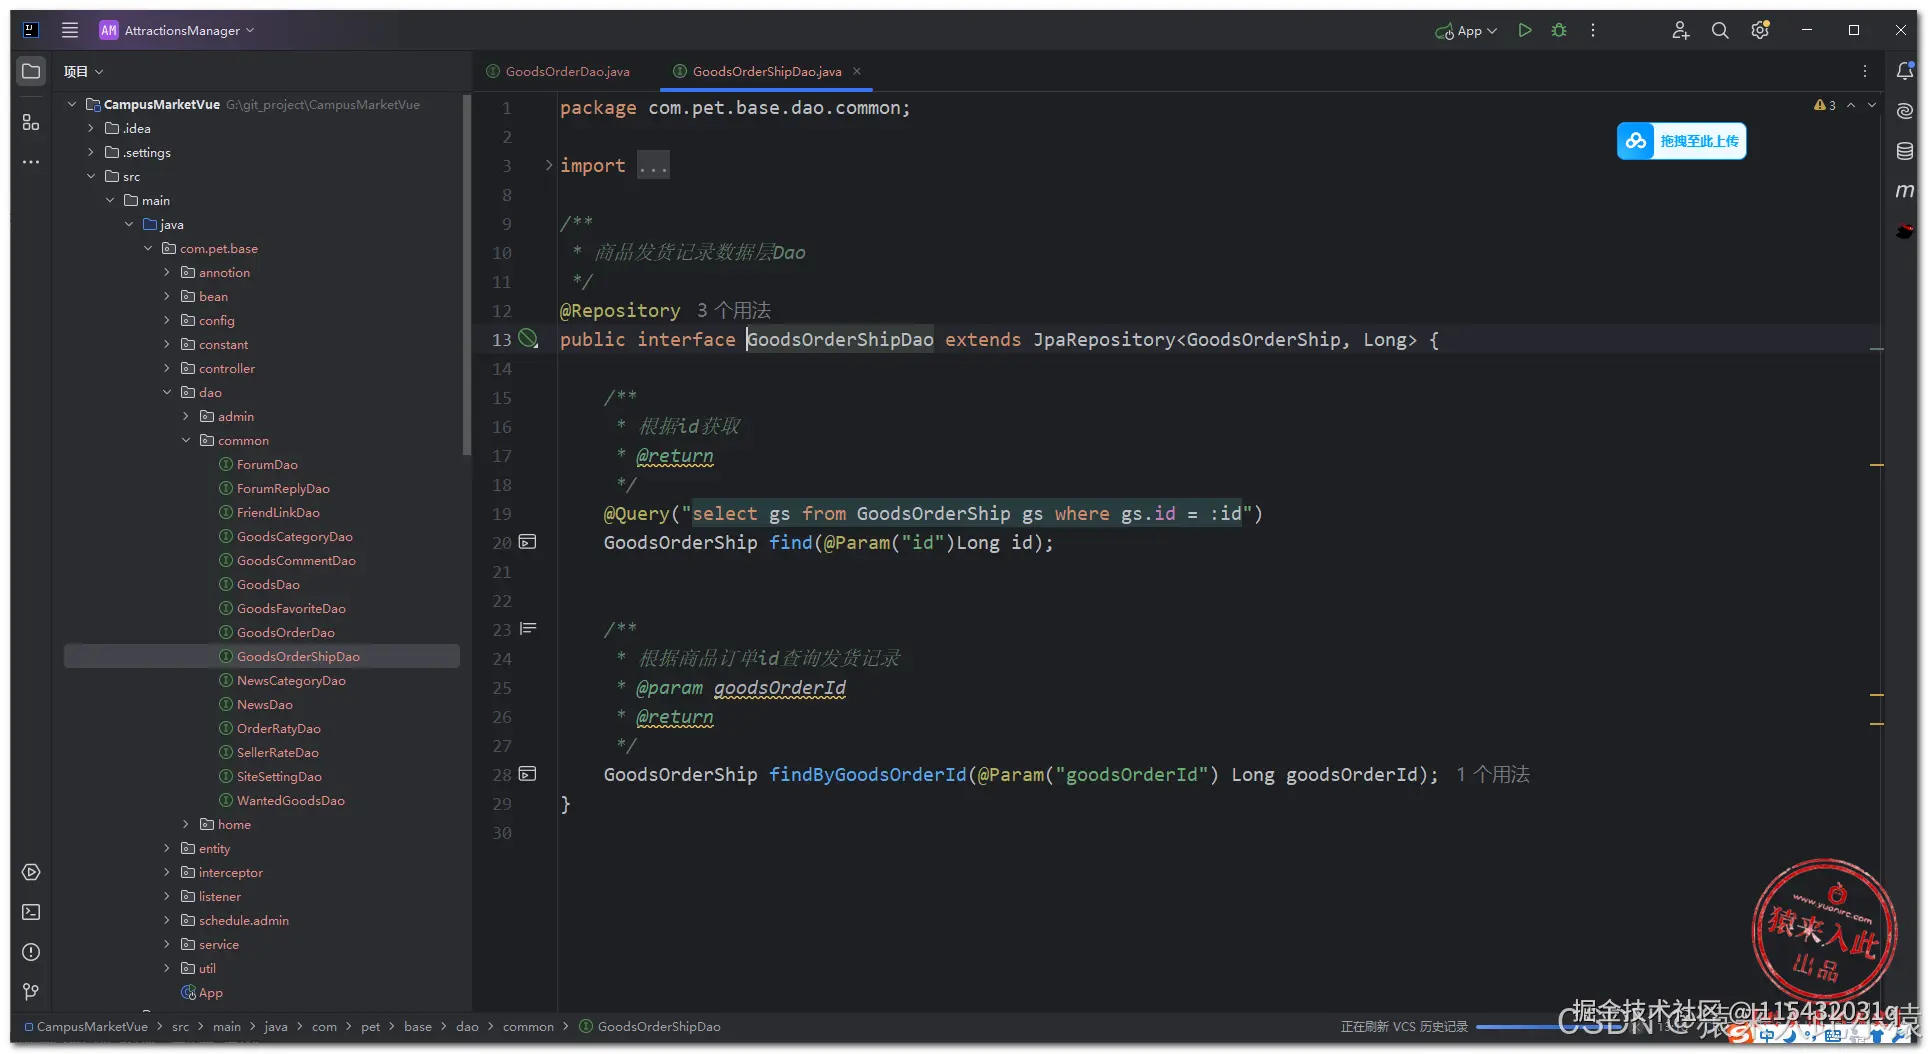Select SellerRateDao in the project tree
1928x1054 pixels.
pos(277,752)
